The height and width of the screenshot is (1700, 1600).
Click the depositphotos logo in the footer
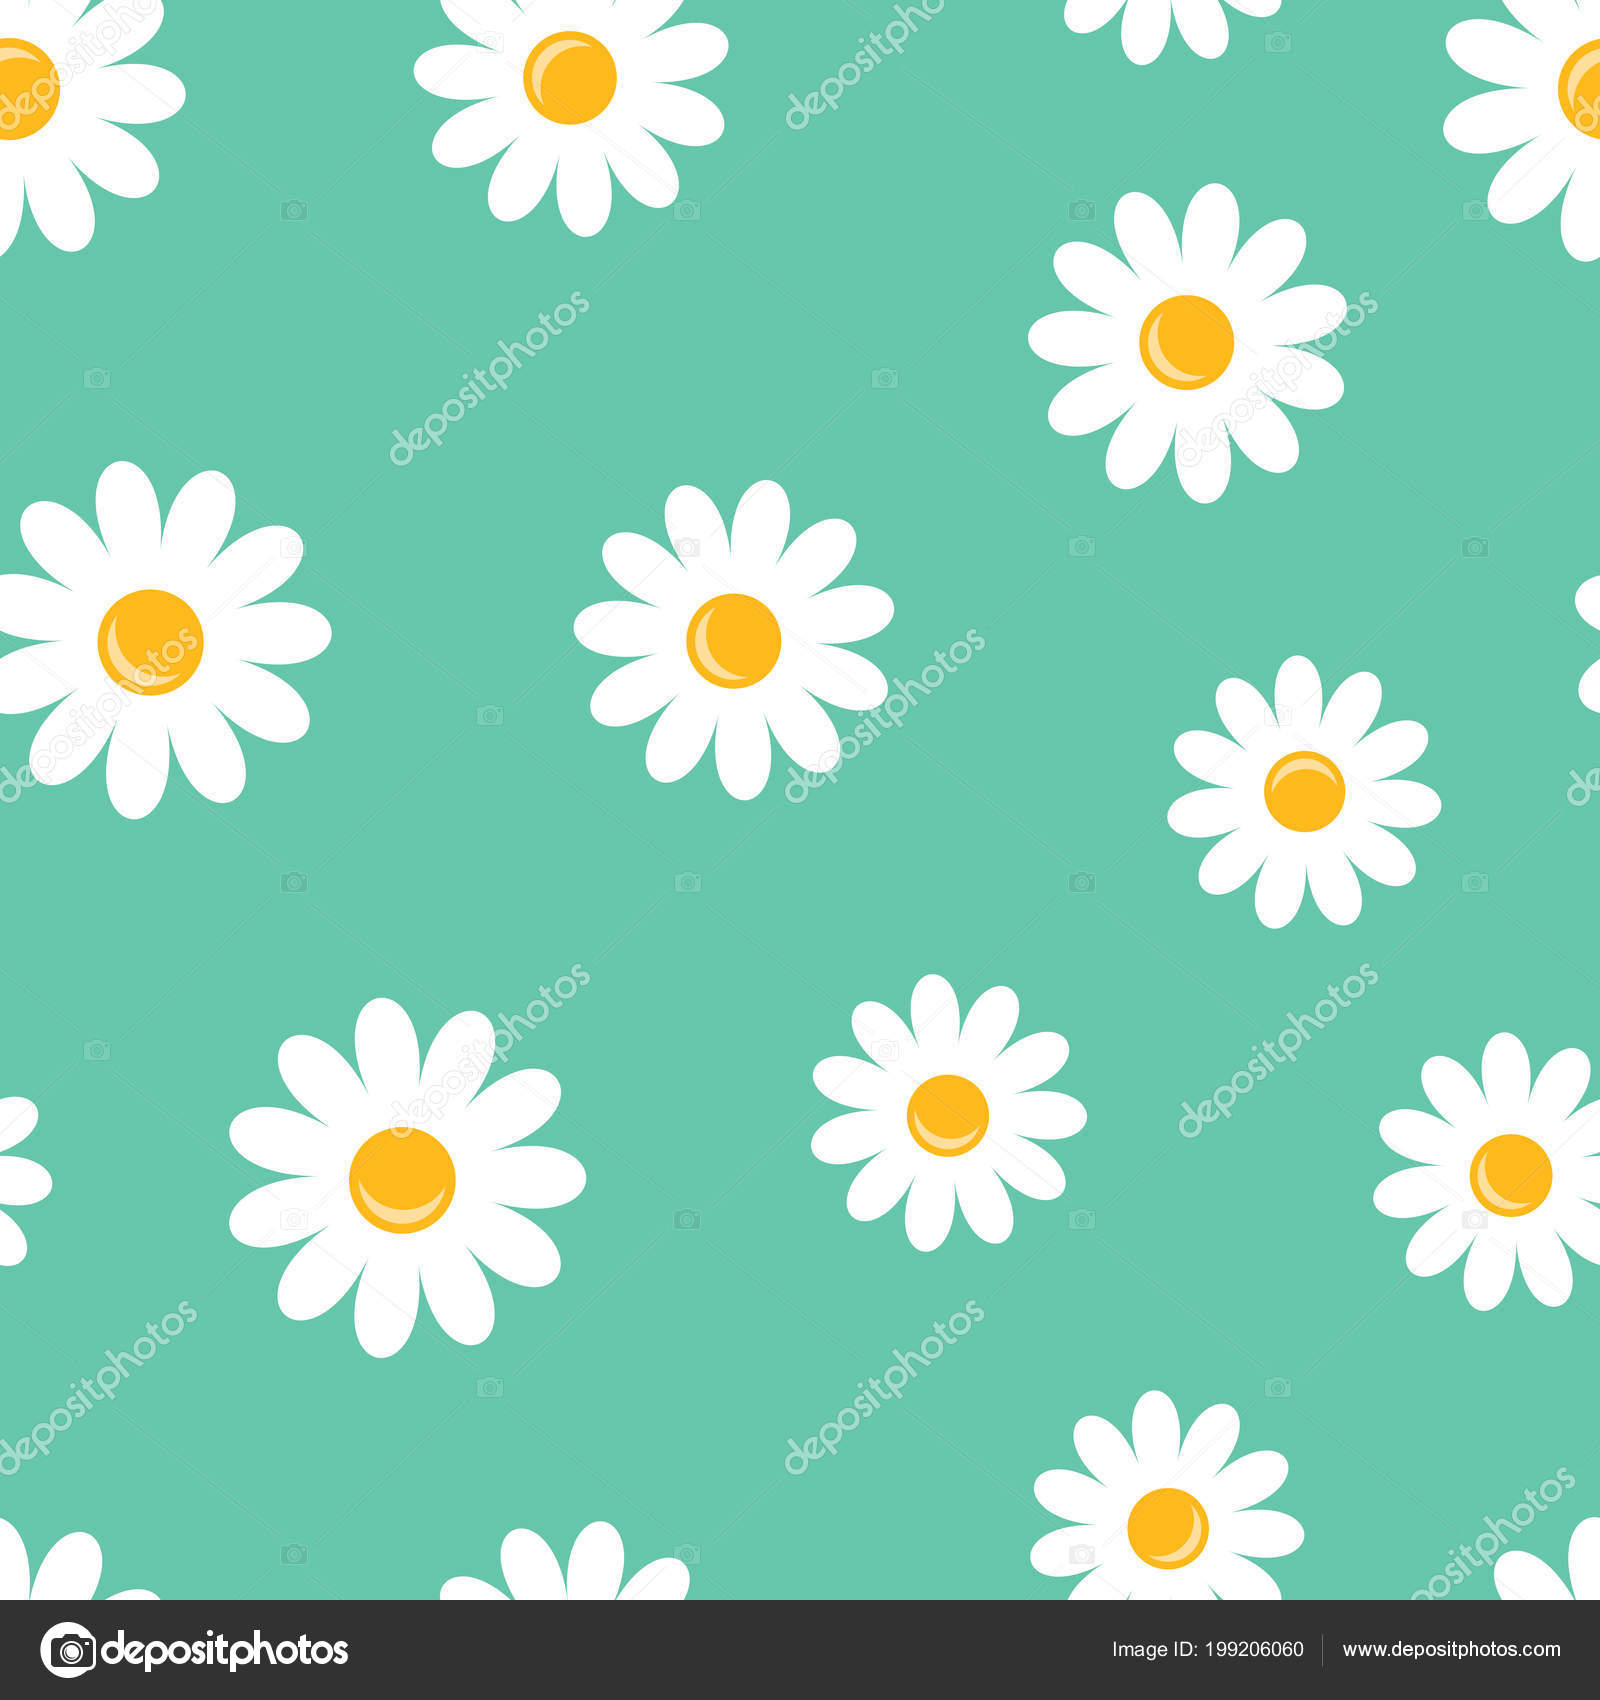tap(194, 1650)
